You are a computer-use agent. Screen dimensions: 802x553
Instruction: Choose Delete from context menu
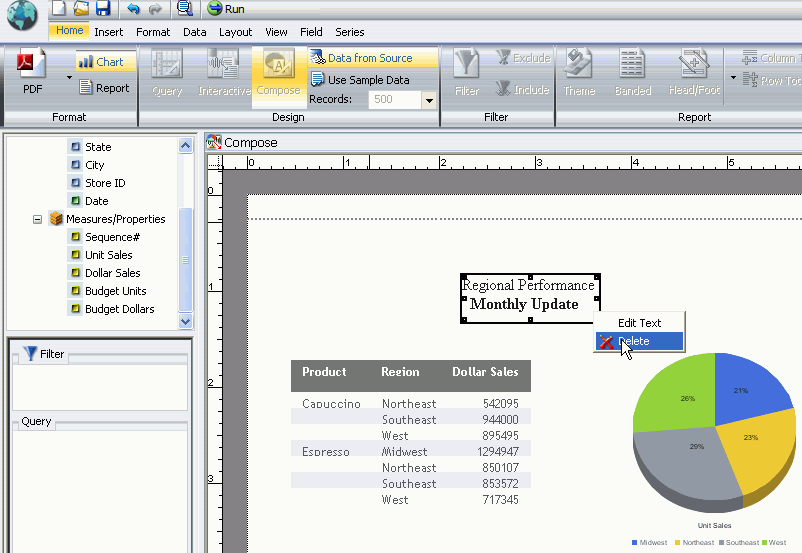639,341
